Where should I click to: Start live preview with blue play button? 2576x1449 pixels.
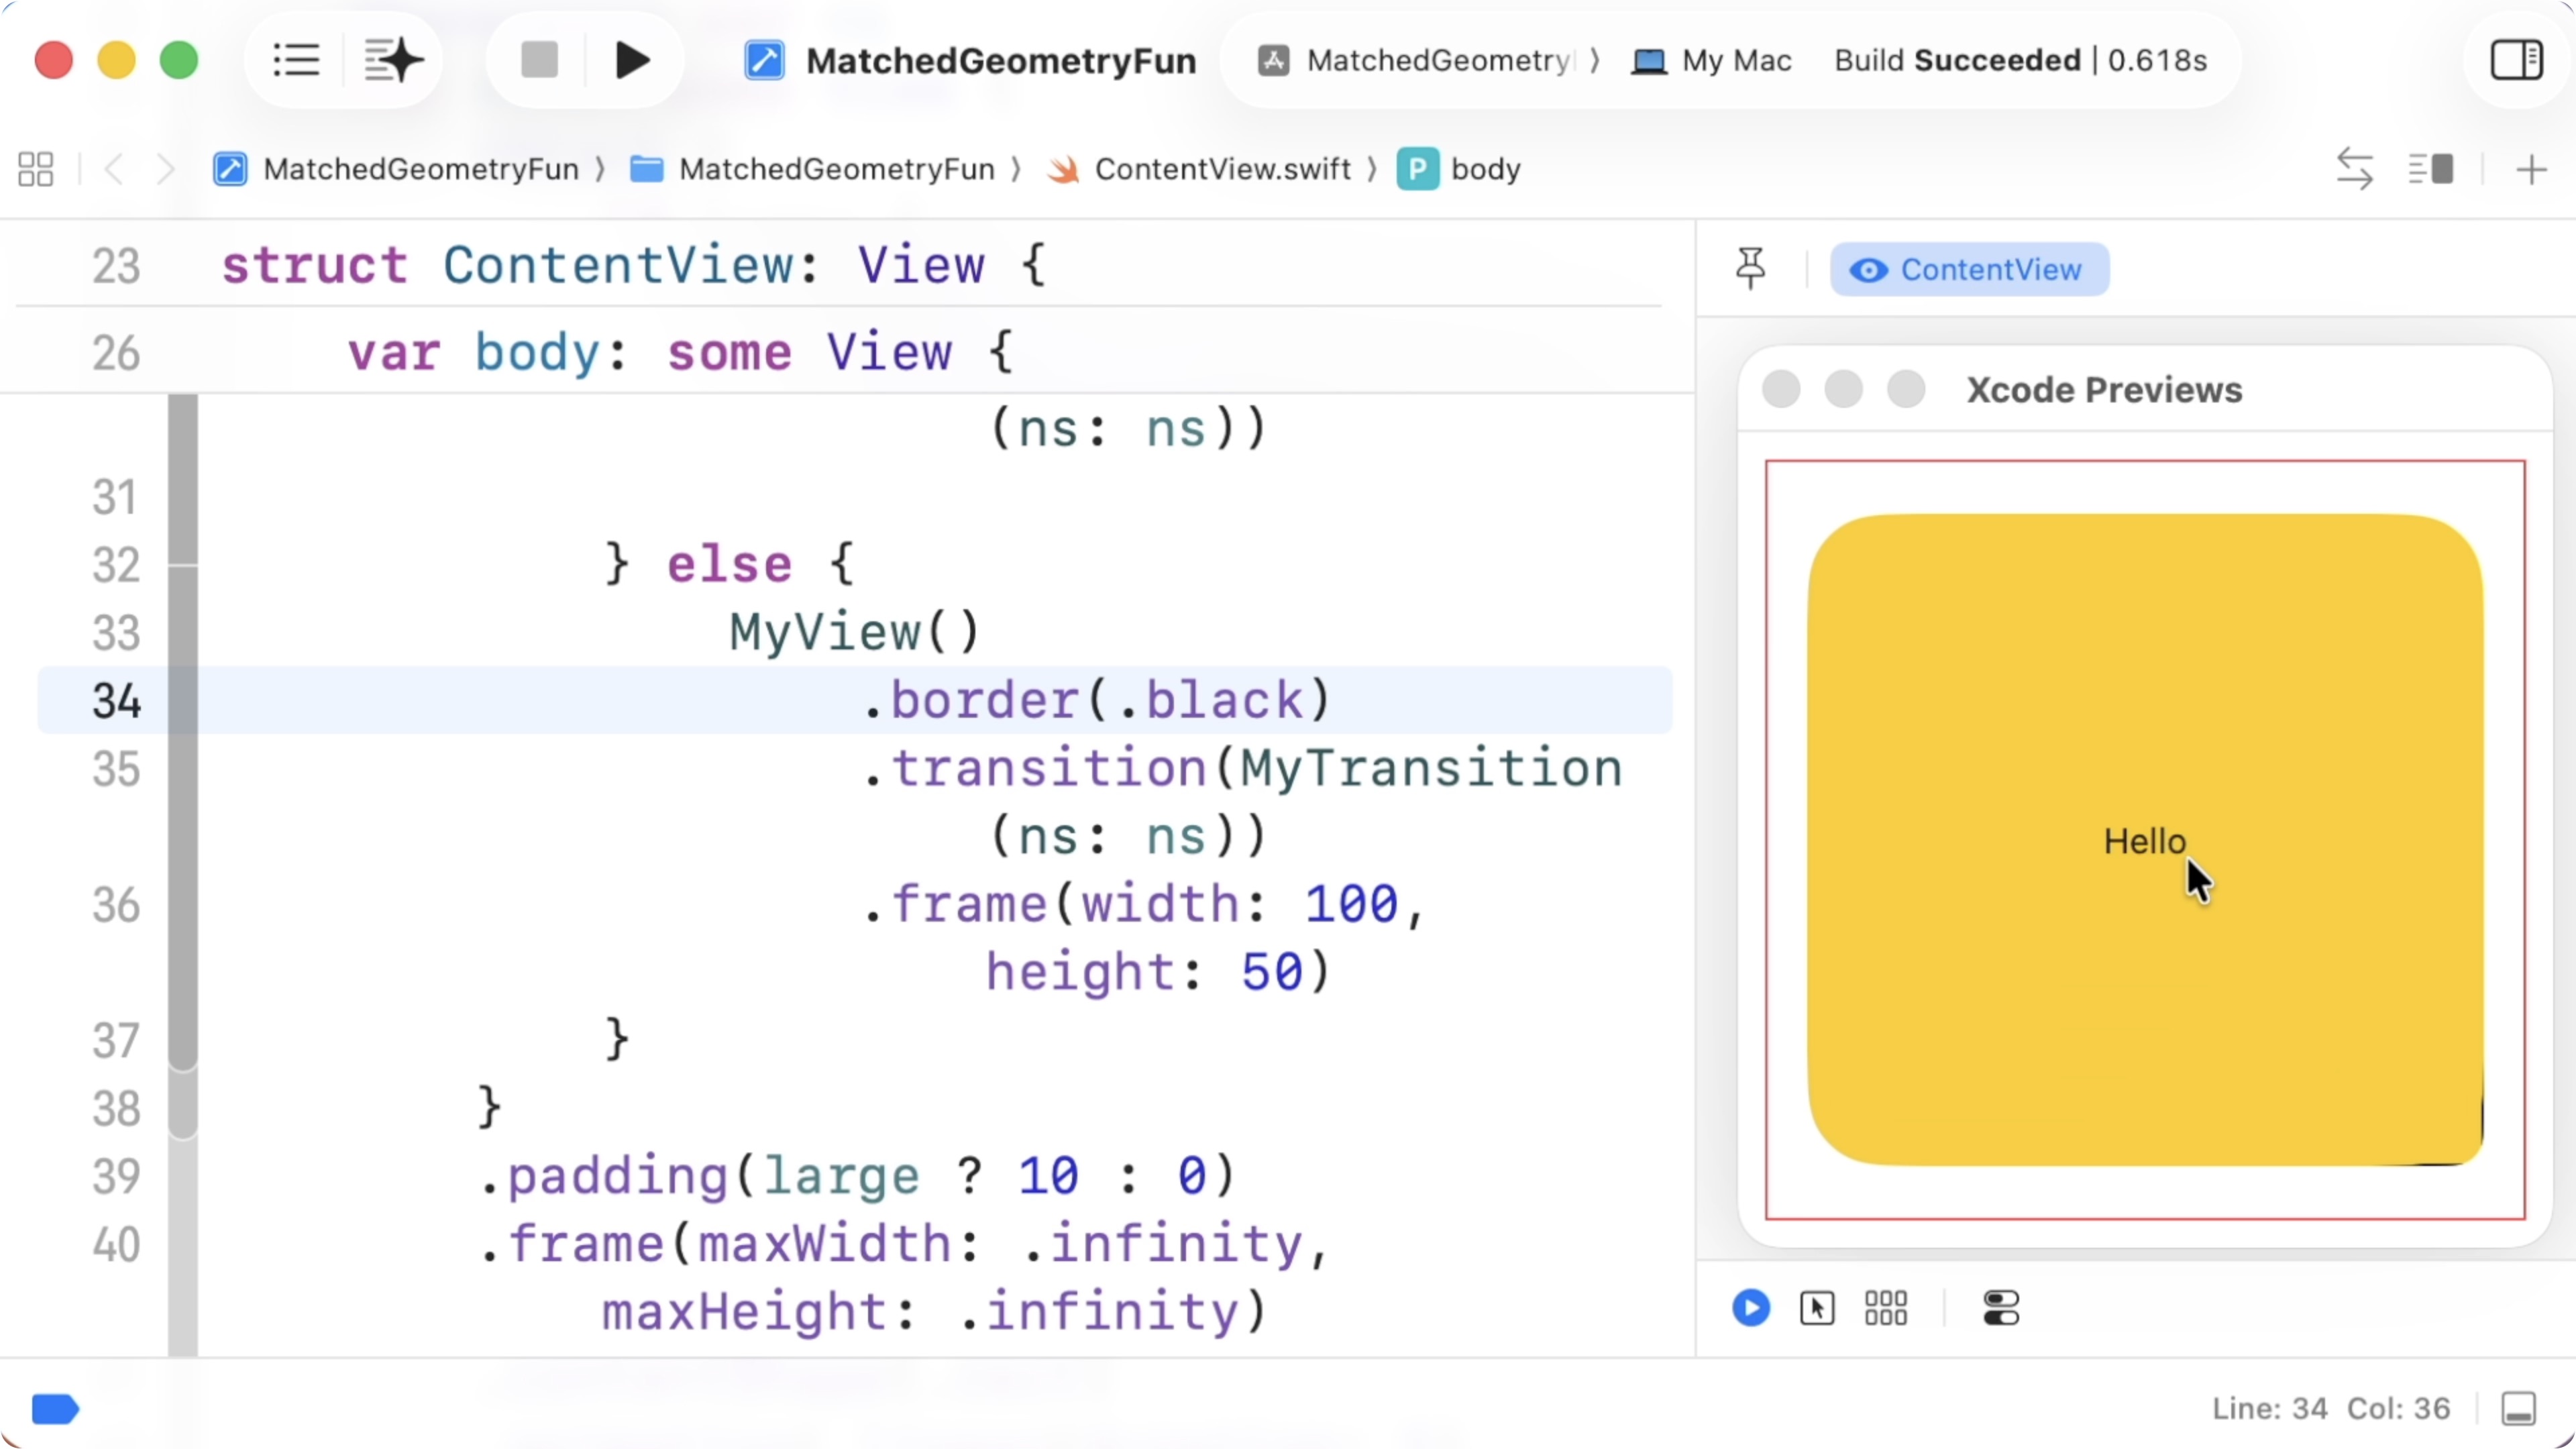click(1750, 1307)
